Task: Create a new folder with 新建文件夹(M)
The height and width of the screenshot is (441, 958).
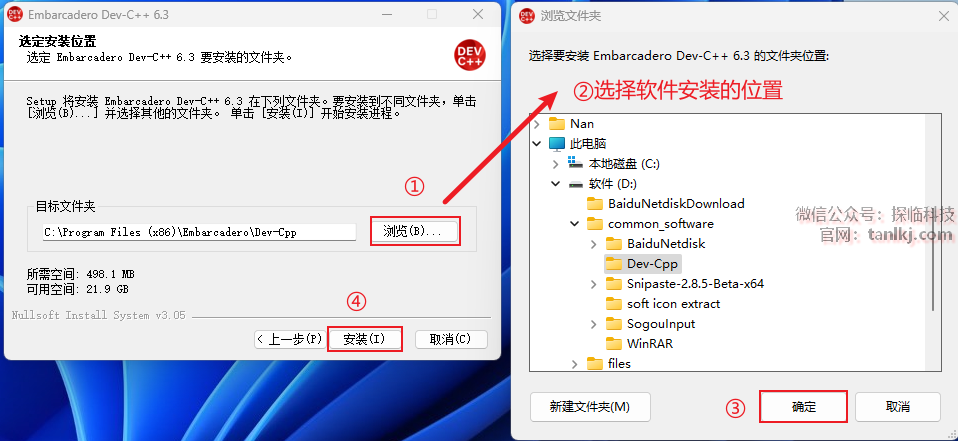Action: coord(590,407)
